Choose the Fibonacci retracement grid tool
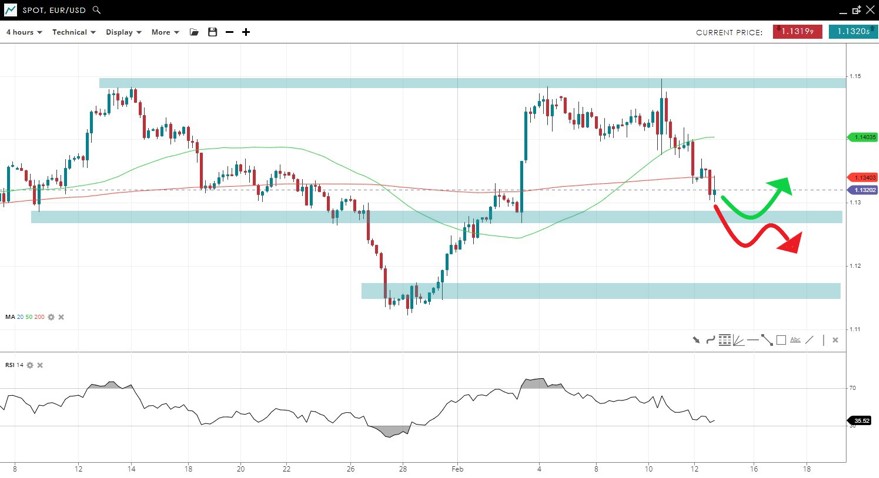The width and height of the screenshot is (879, 478). 724,340
